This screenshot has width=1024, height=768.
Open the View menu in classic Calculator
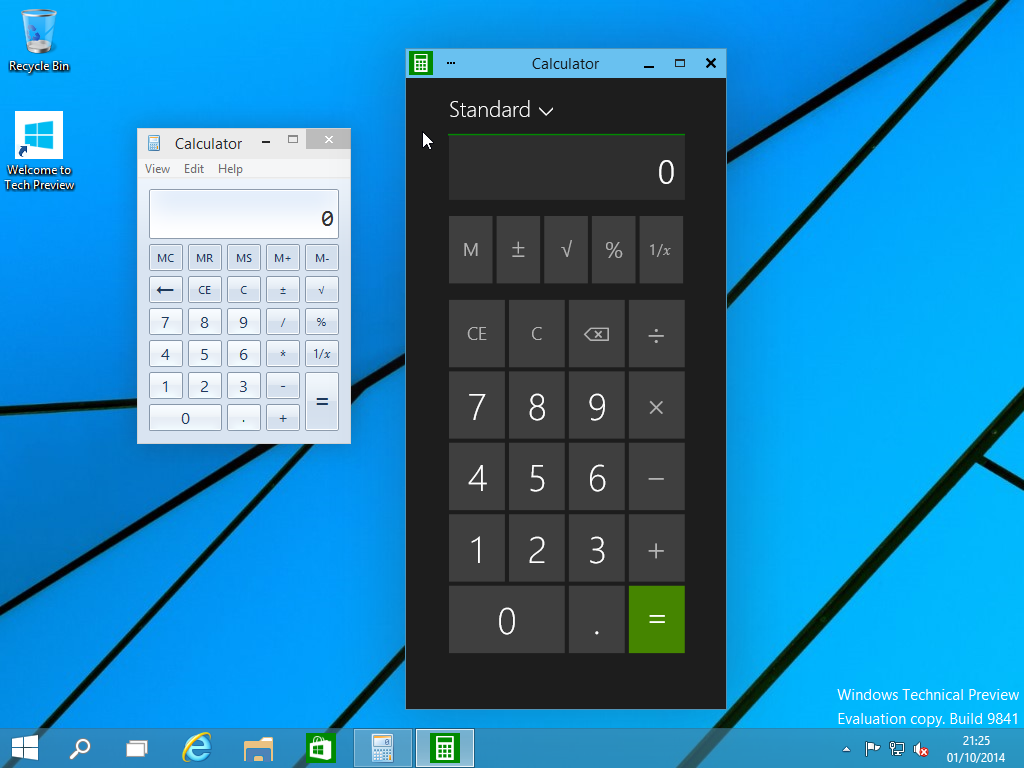tap(157, 168)
